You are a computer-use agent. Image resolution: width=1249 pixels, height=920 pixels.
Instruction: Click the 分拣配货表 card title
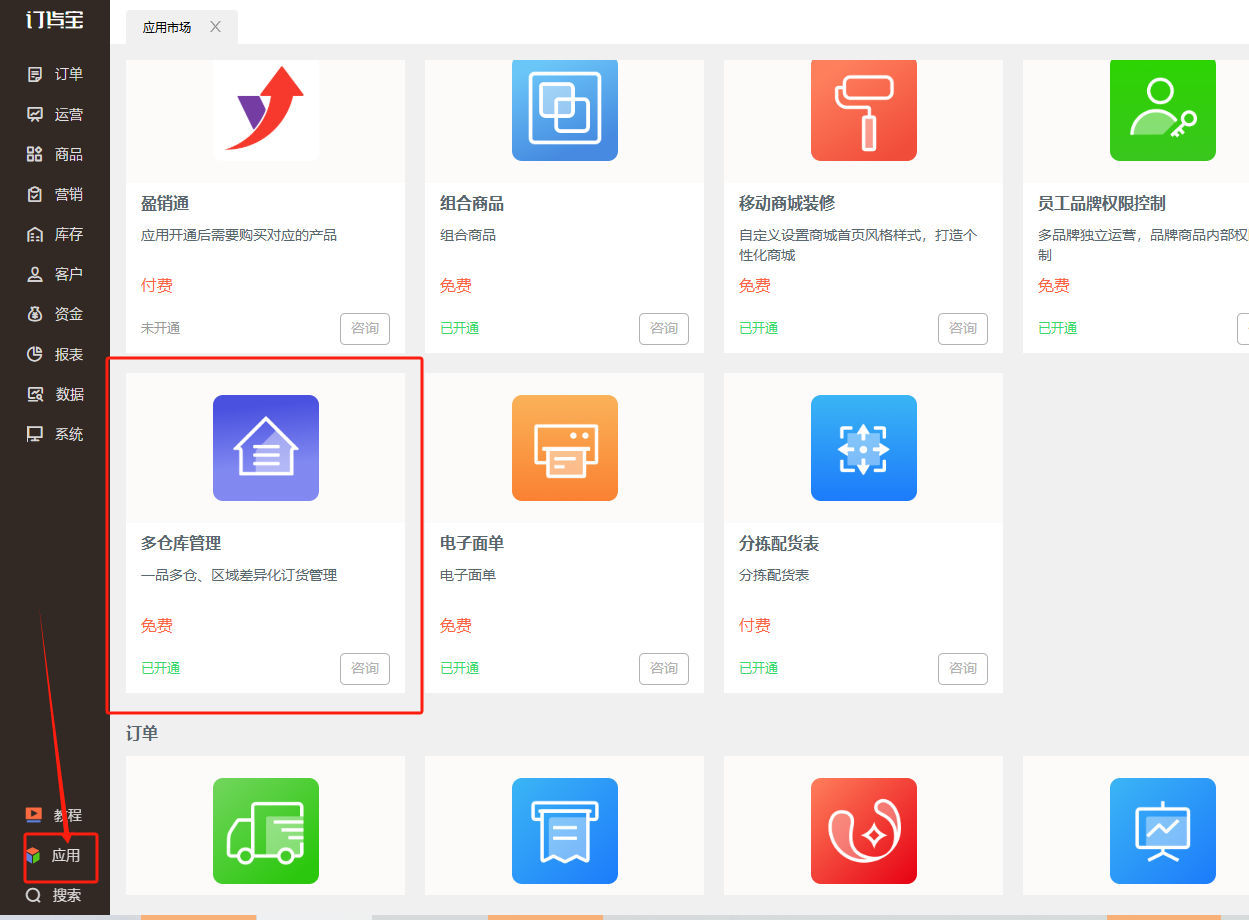coord(779,544)
